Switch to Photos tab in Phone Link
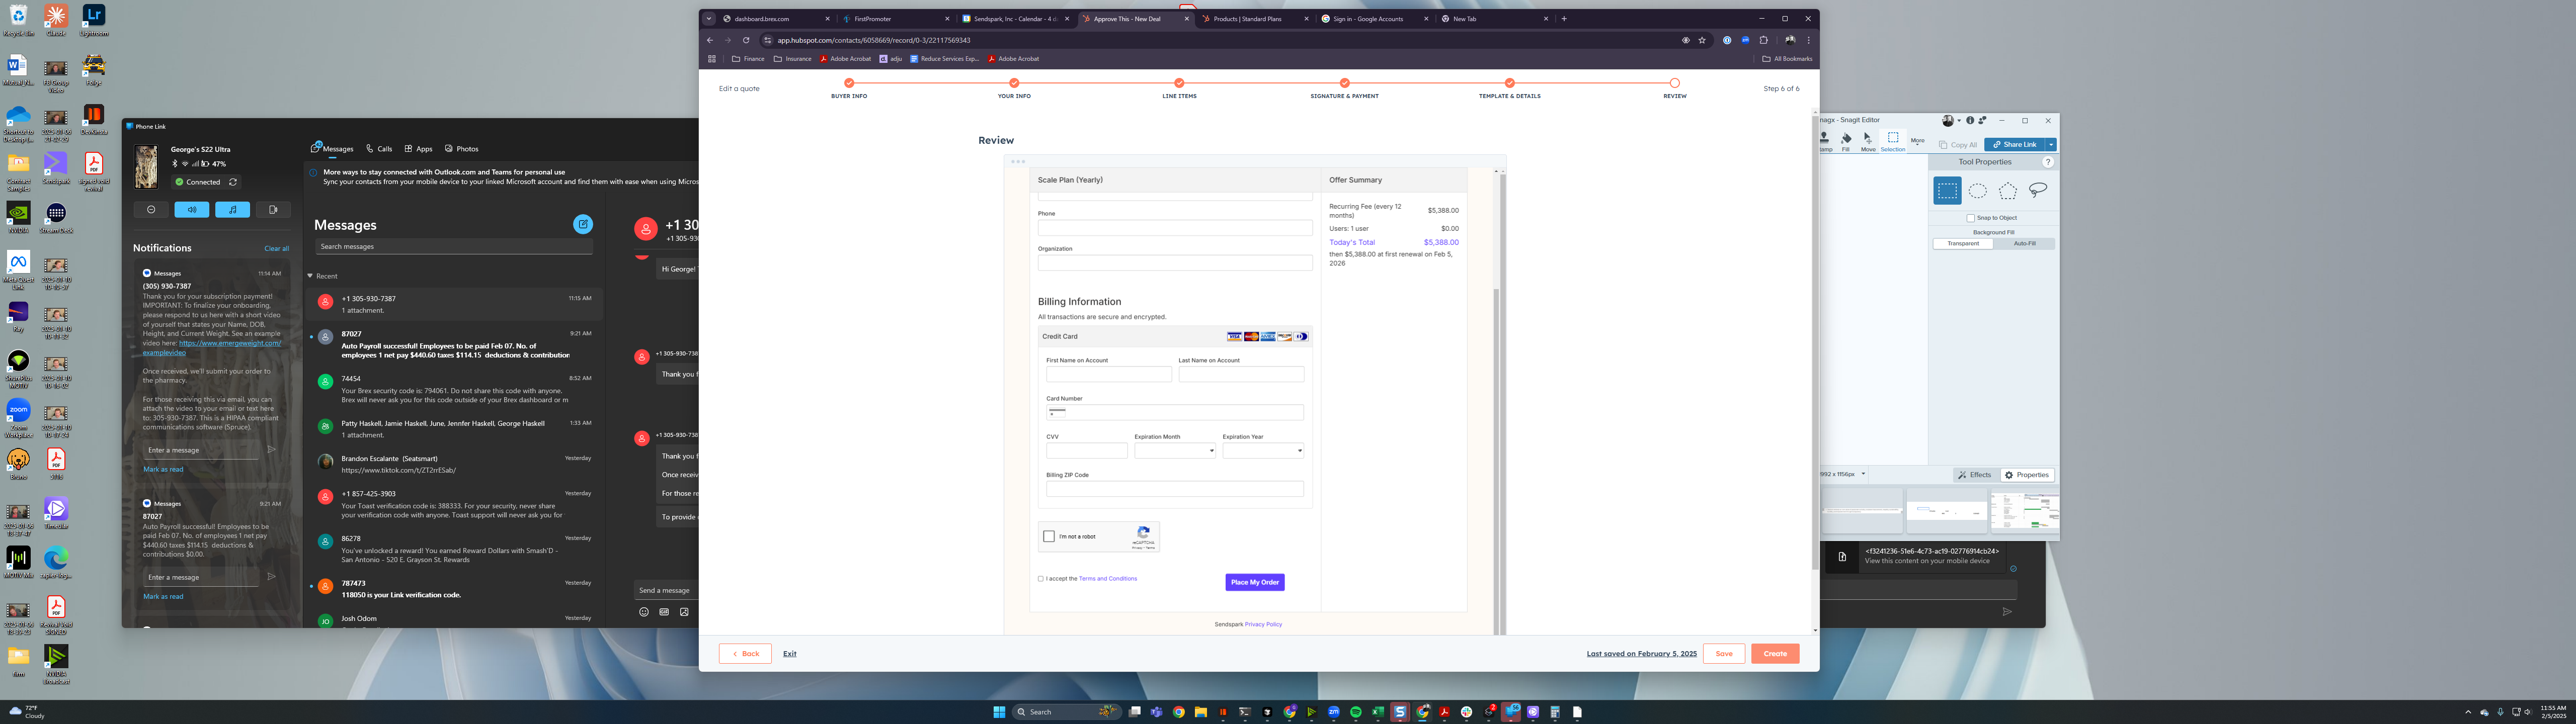 coord(461,149)
